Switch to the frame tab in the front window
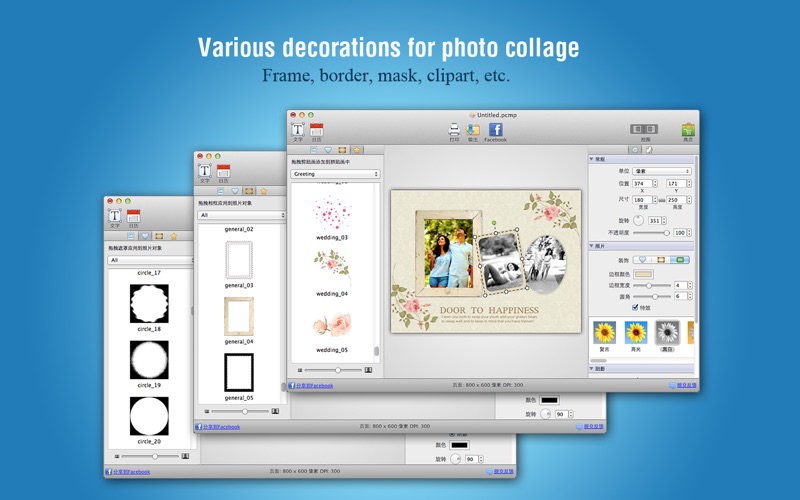This screenshot has height=500, width=800. coord(341,150)
